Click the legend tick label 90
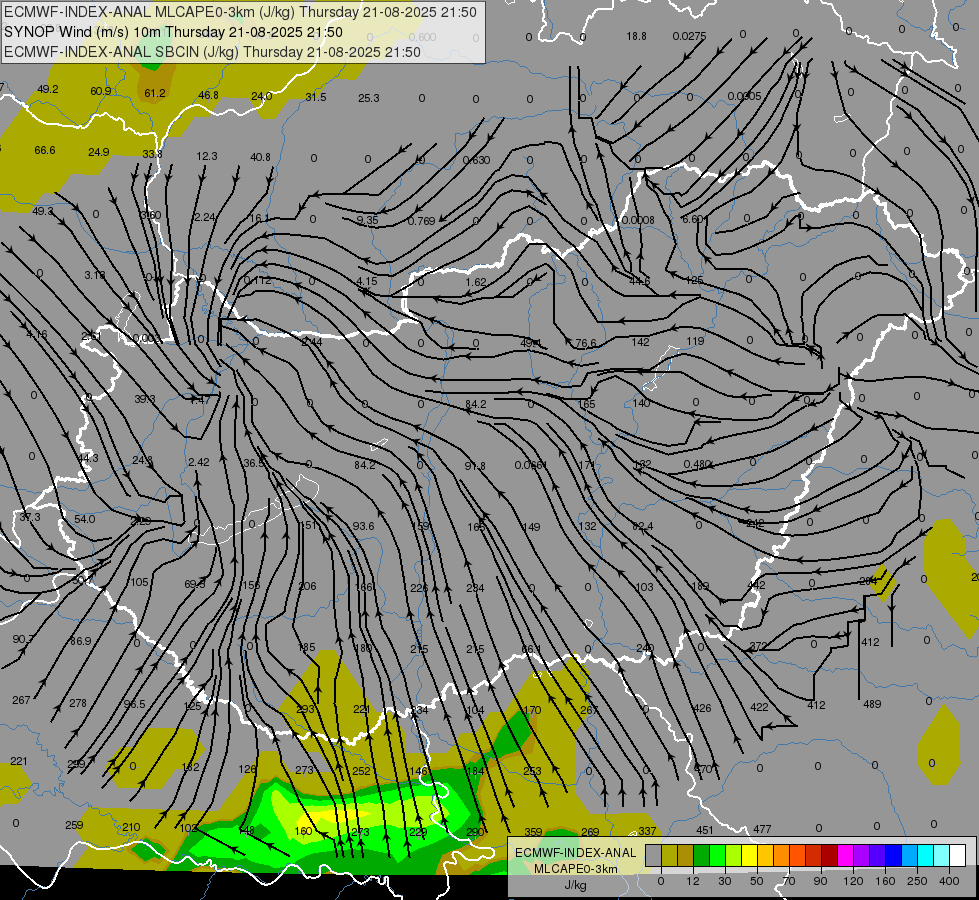 click(820, 881)
